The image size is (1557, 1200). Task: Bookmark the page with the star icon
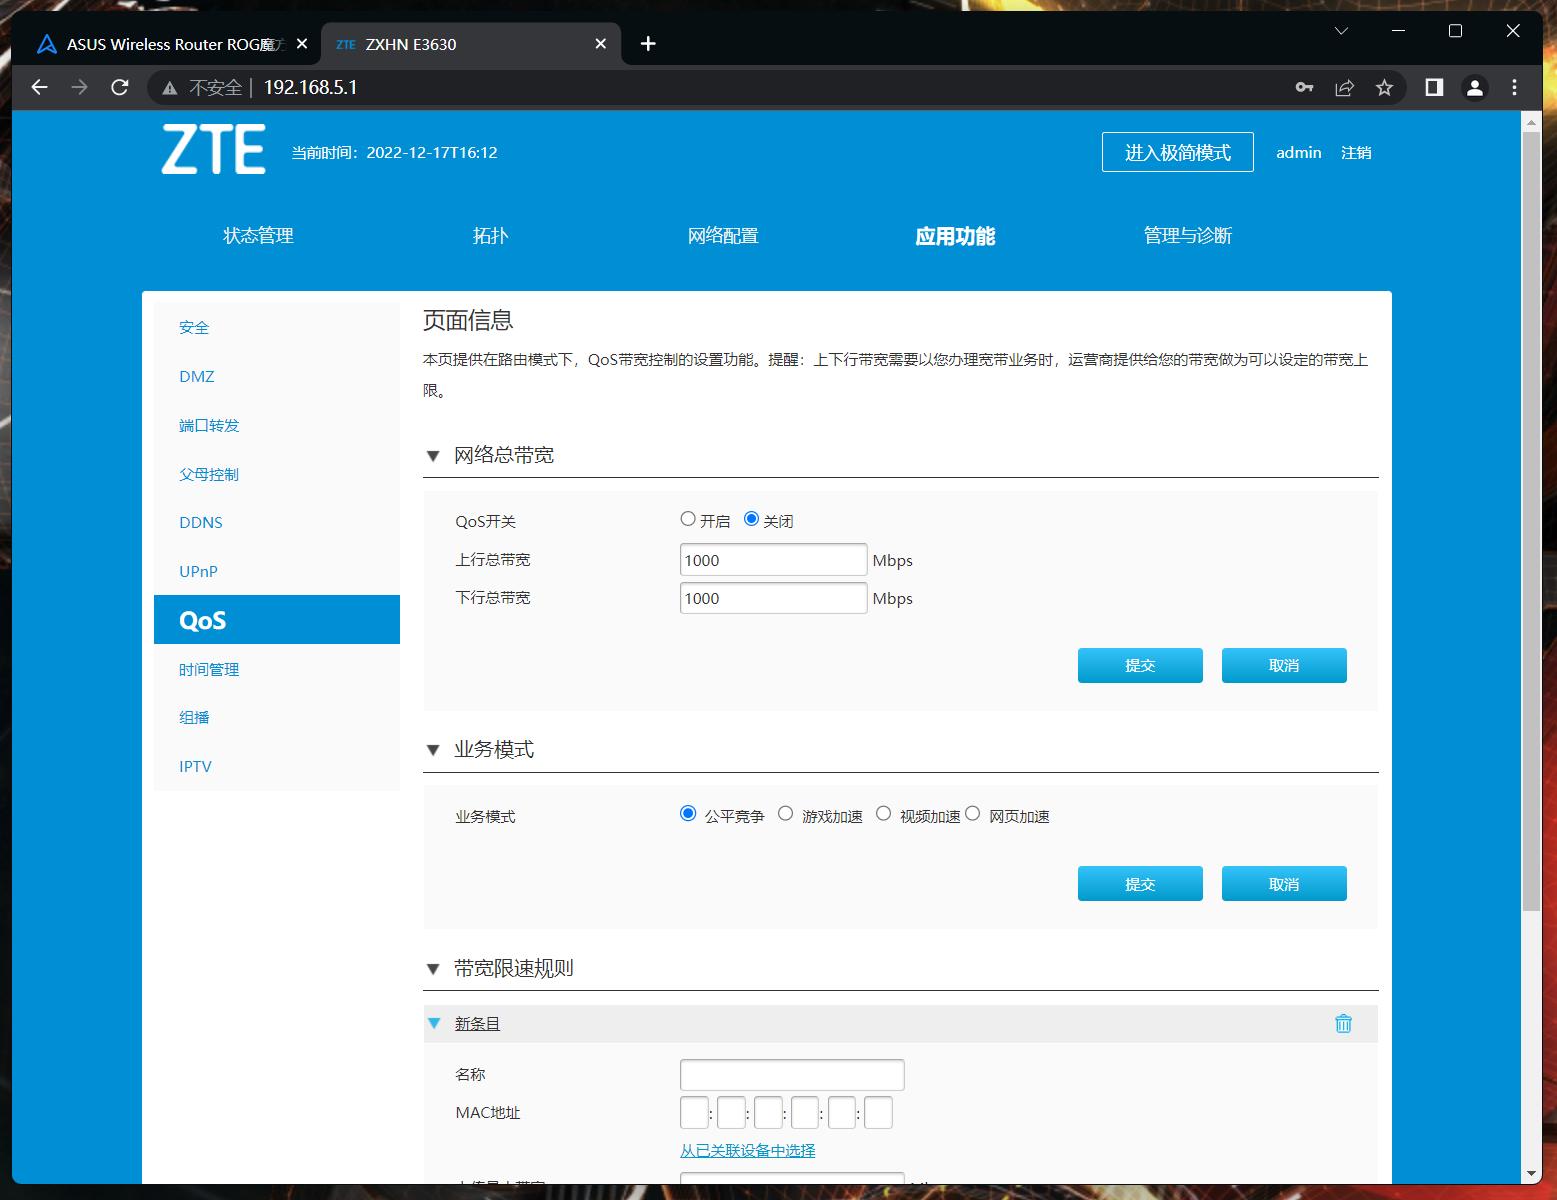(1384, 88)
